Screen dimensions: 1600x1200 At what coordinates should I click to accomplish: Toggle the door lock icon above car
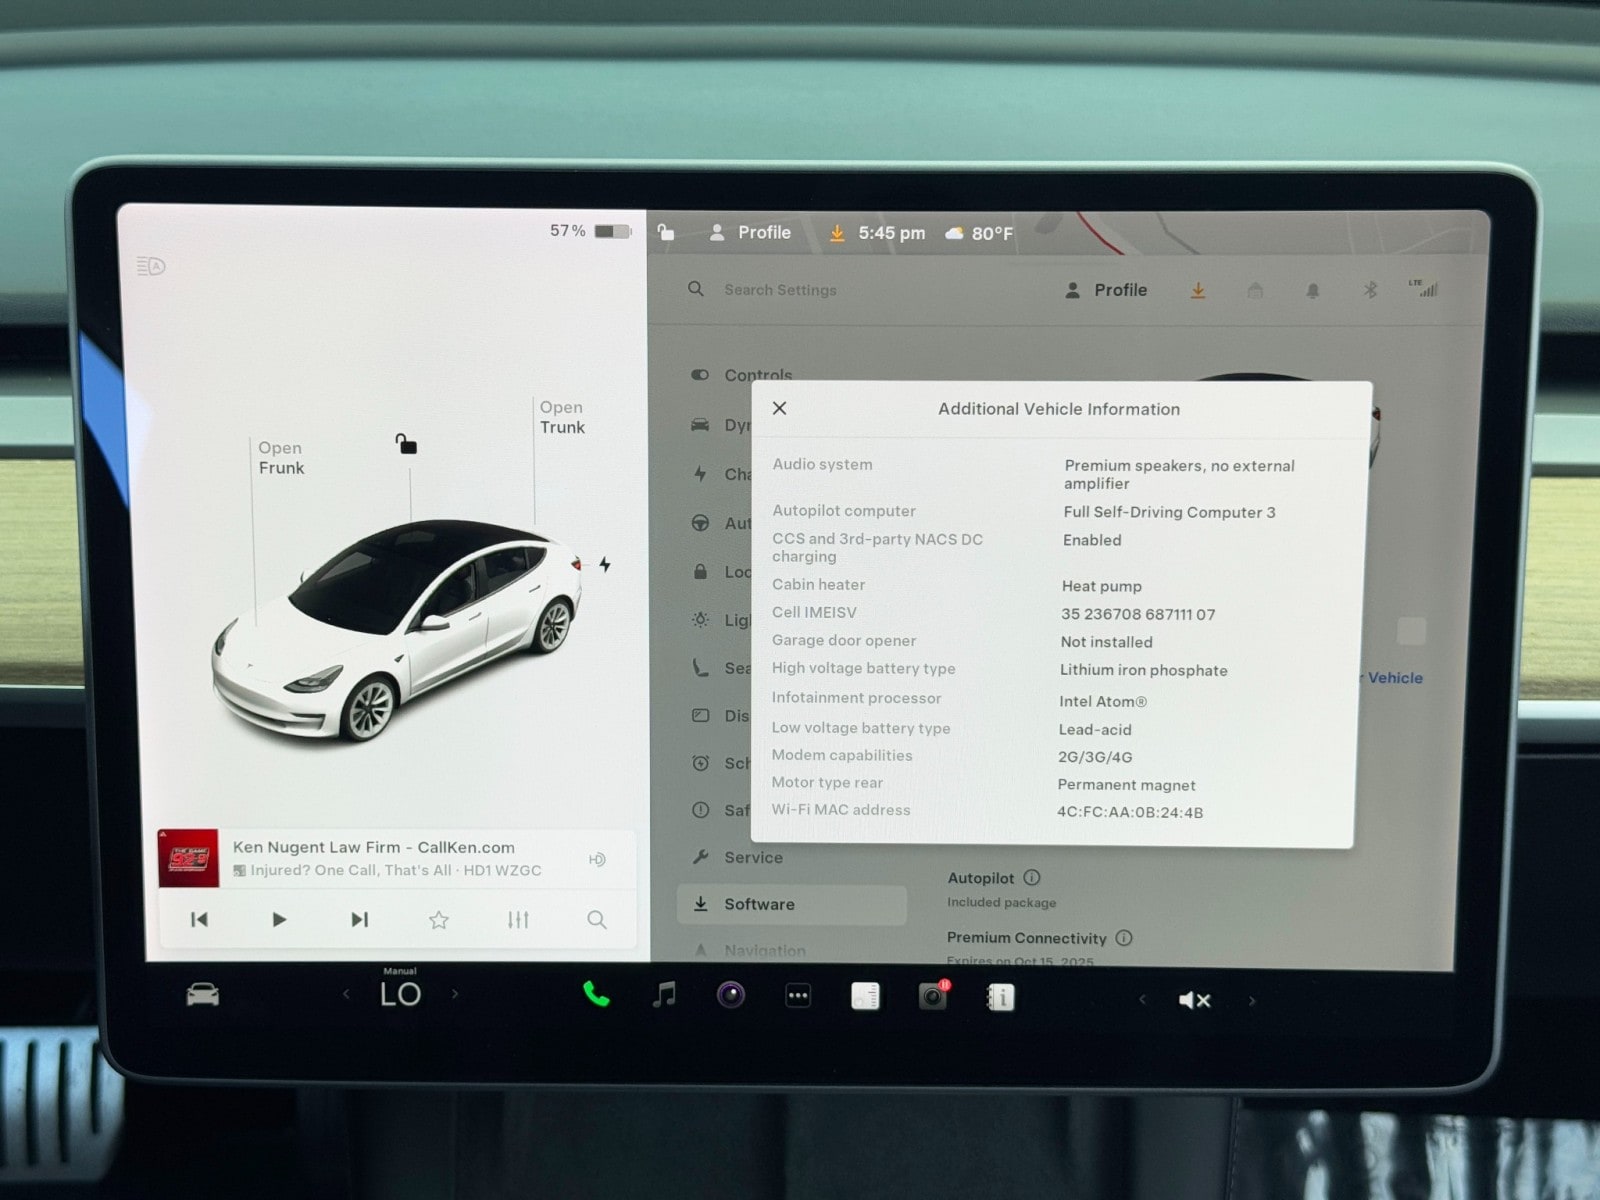pos(406,444)
